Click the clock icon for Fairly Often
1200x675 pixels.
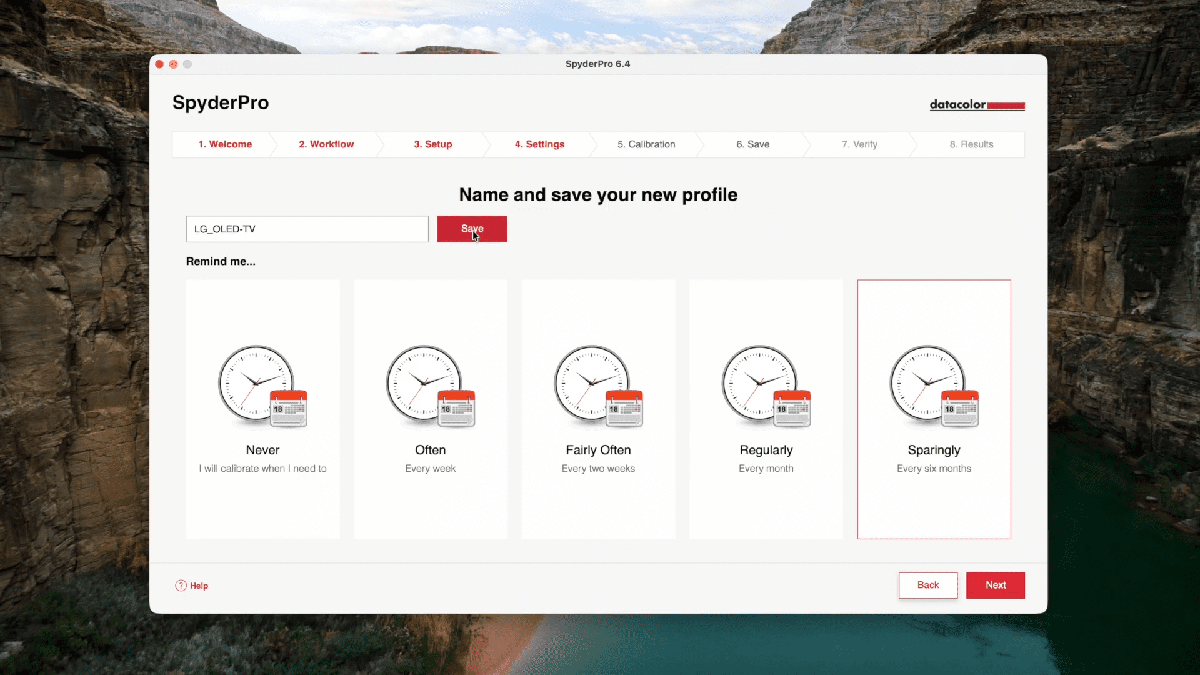598,386
